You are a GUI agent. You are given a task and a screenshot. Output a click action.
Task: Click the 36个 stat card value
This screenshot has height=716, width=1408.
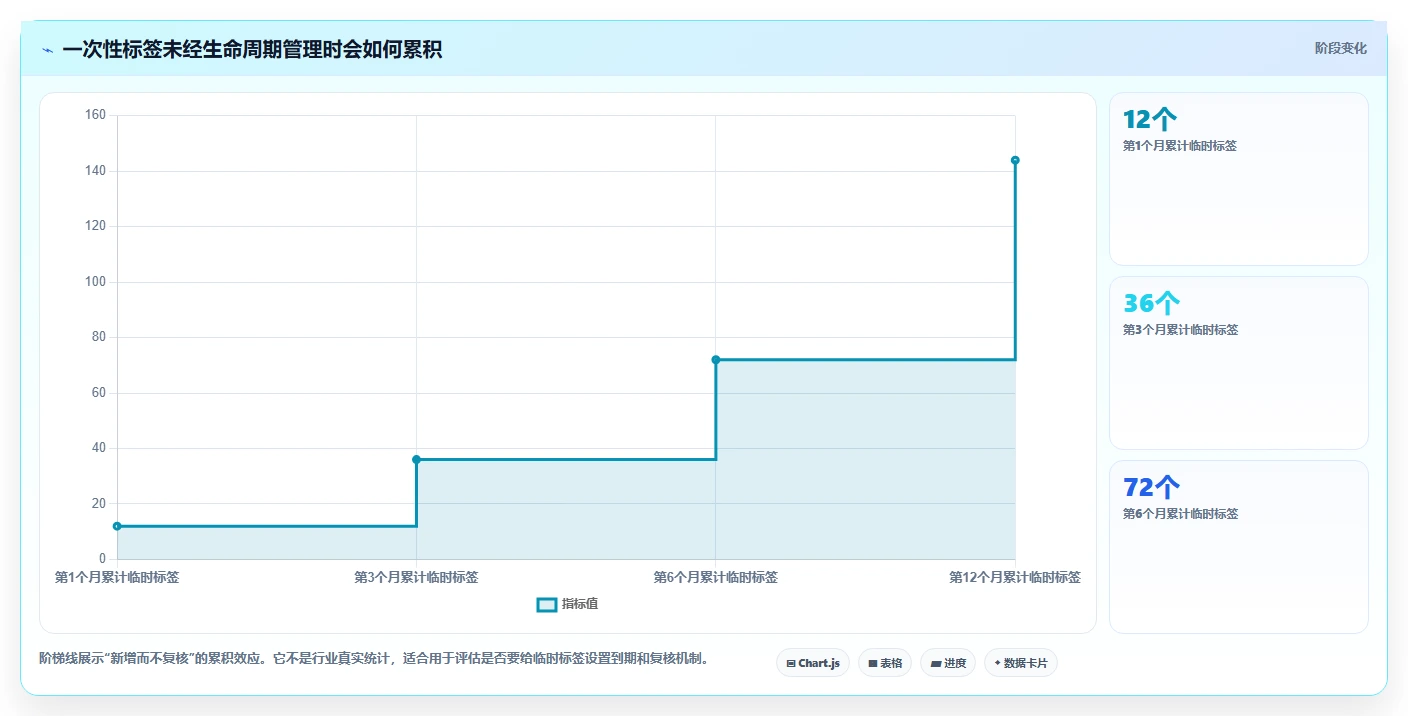tap(1152, 304)
